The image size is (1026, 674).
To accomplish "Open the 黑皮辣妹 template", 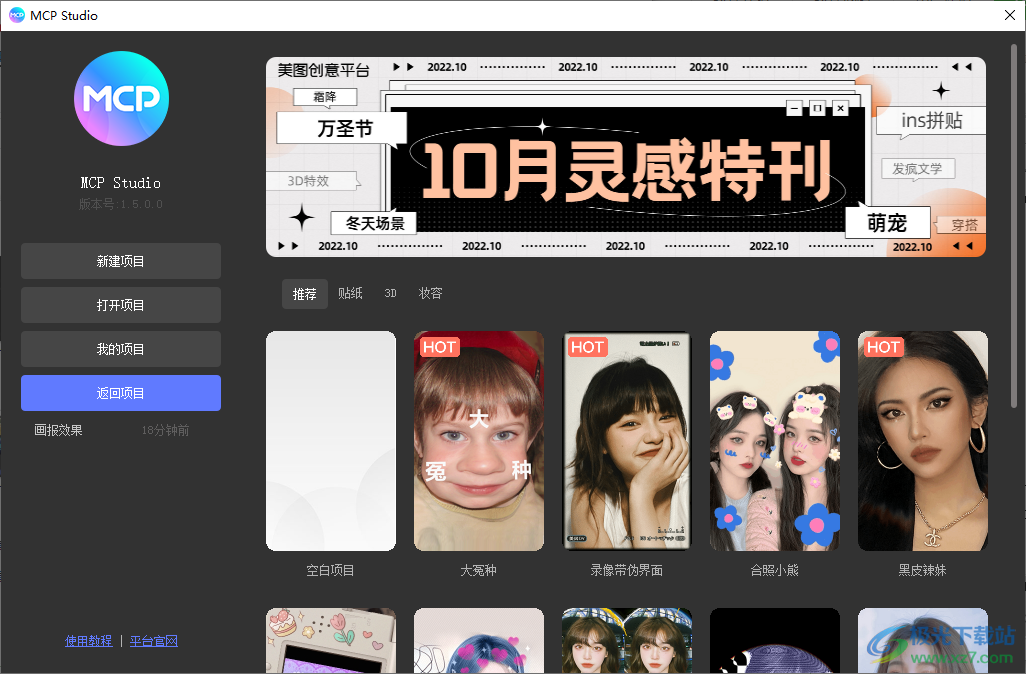I will [x=922, y=441].
